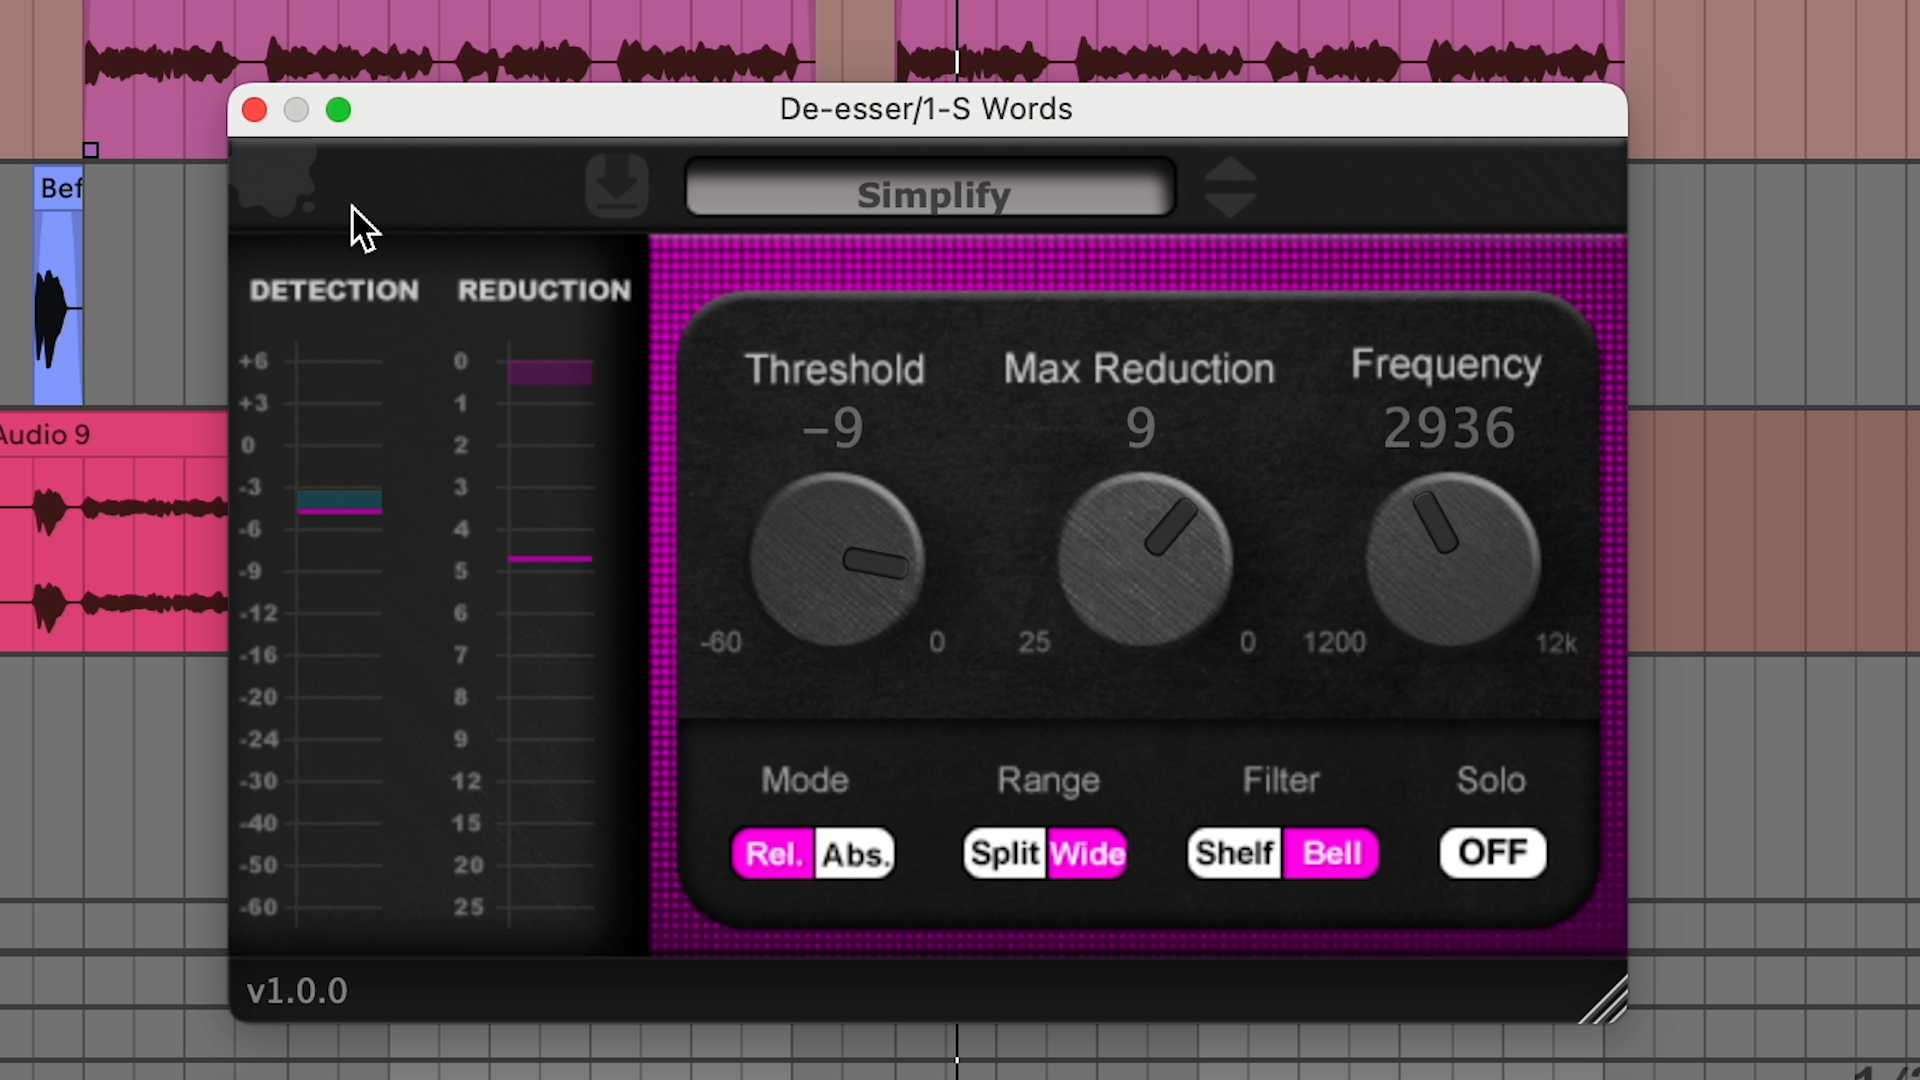This screenshot has width=1920, height=1080.
Task: Click the DETECTION meter heading
Action: pos(334,291)
